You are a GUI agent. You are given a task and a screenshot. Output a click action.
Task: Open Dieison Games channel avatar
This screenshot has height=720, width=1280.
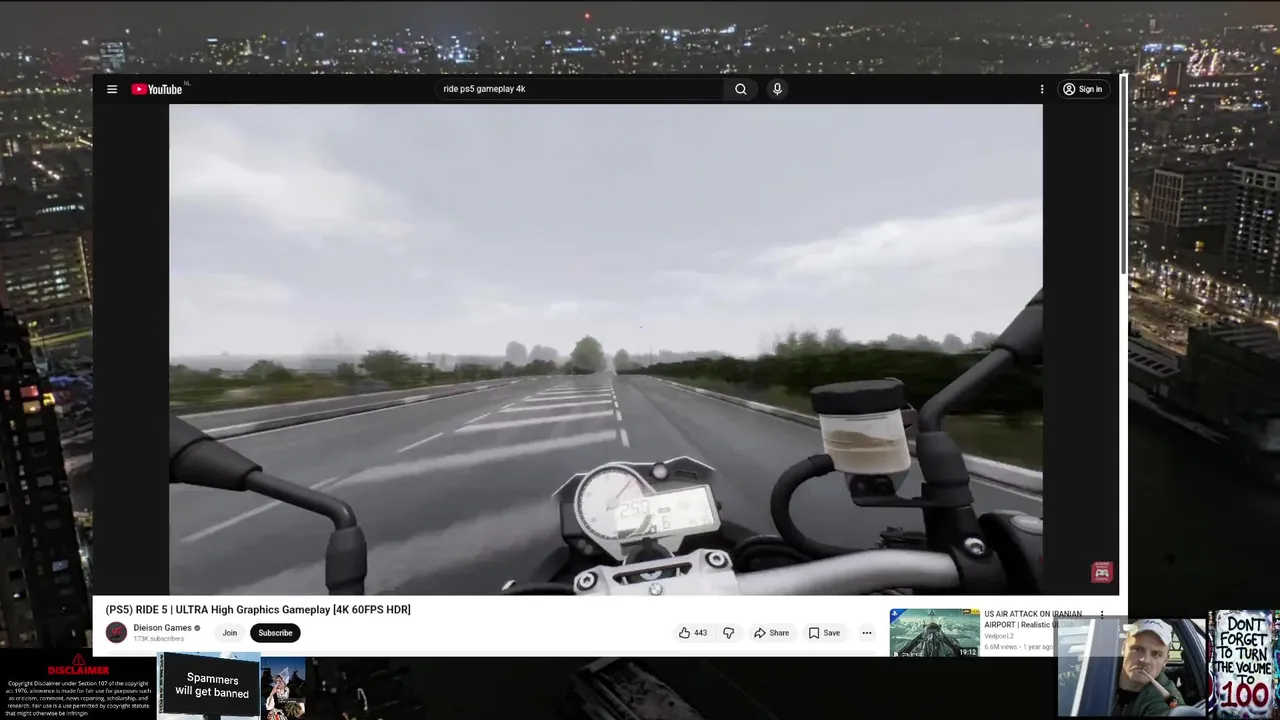[x=116, y=632]
